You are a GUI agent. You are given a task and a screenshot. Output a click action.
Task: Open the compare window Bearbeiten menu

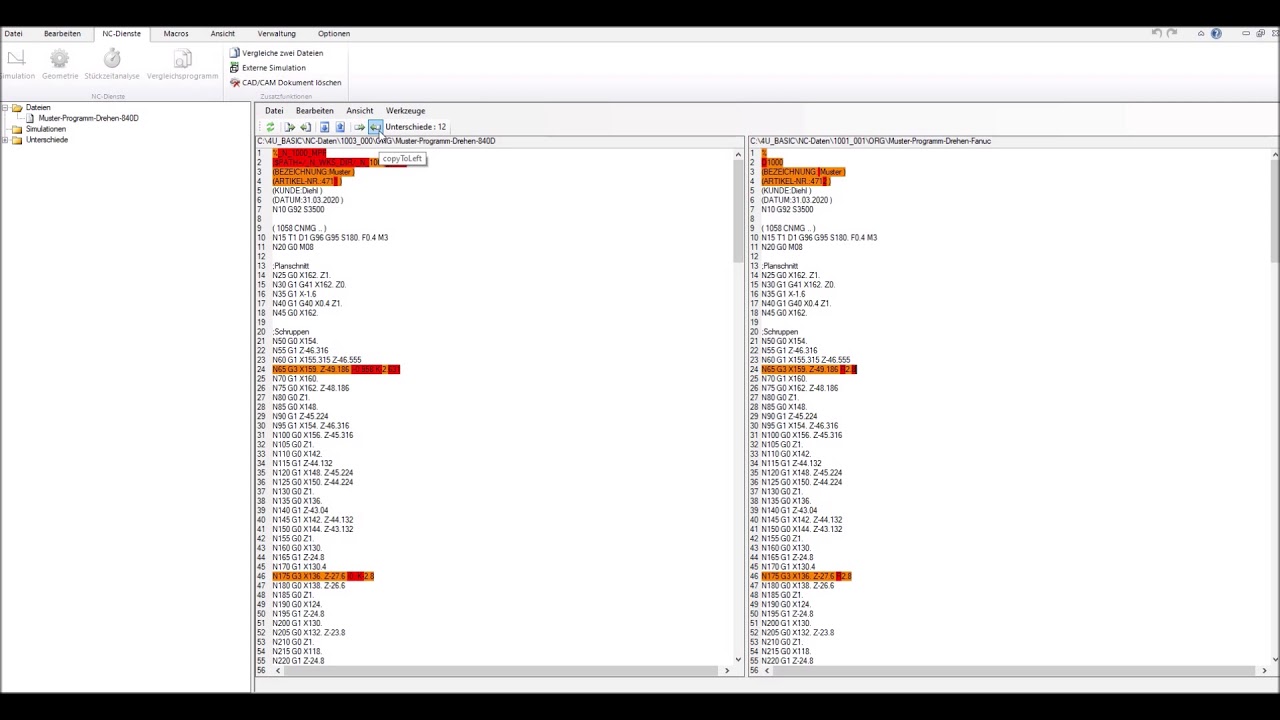[x=314, y=111]
